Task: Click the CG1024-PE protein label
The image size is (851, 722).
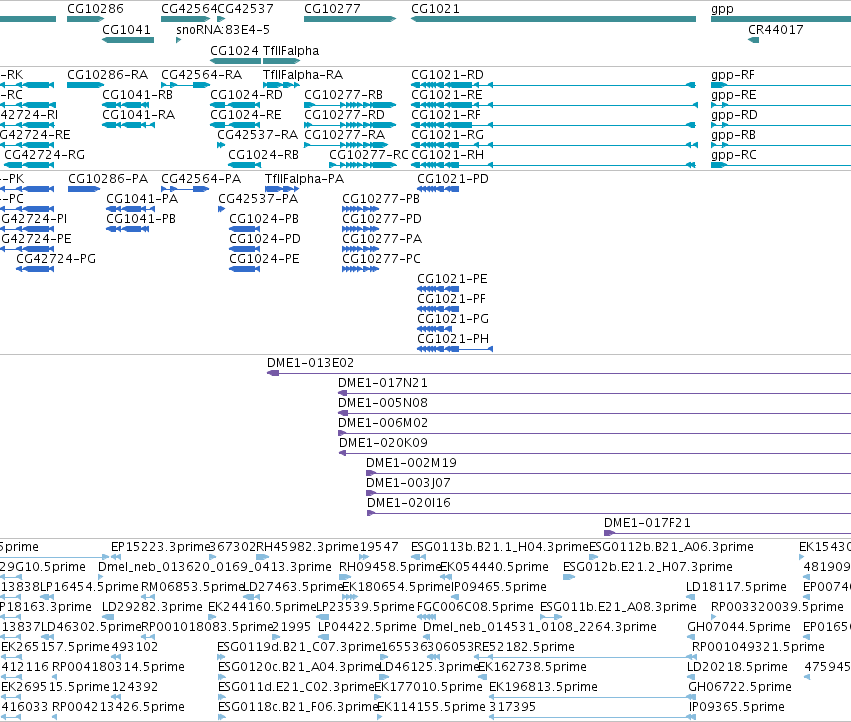Action: [264, 259]
